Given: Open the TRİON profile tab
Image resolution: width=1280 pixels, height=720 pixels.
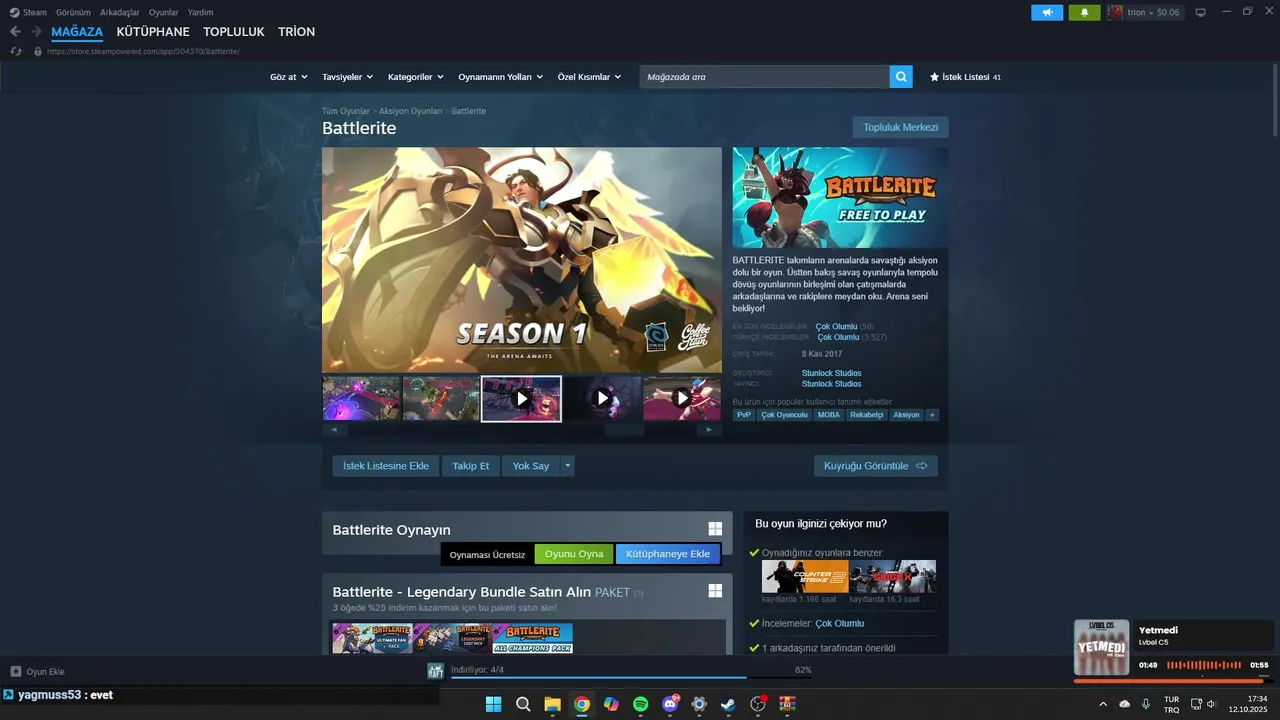Looking at the screenshot, I should [297, 32].
